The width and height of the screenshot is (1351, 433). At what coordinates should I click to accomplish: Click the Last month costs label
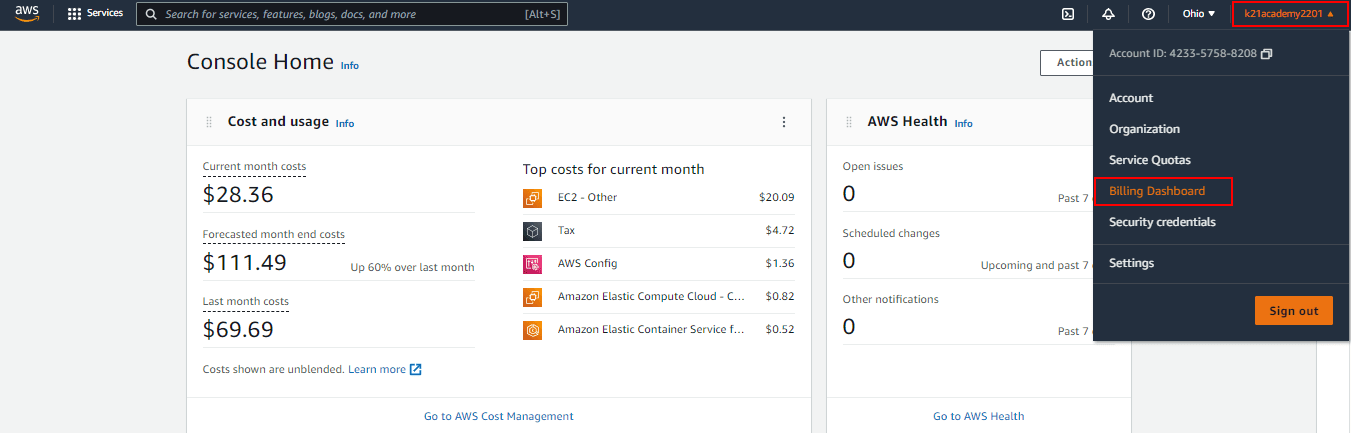click(x=246, y=301)
